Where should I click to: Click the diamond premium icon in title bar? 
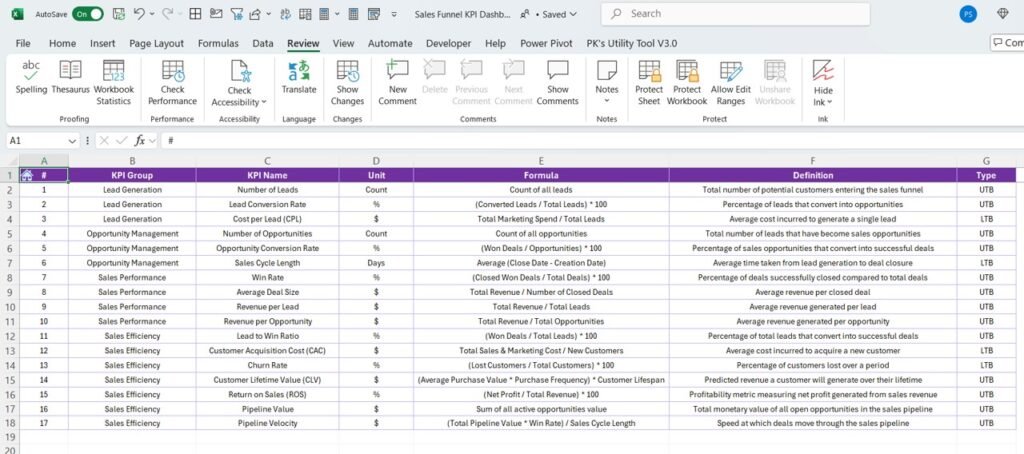coord(1004,14)
